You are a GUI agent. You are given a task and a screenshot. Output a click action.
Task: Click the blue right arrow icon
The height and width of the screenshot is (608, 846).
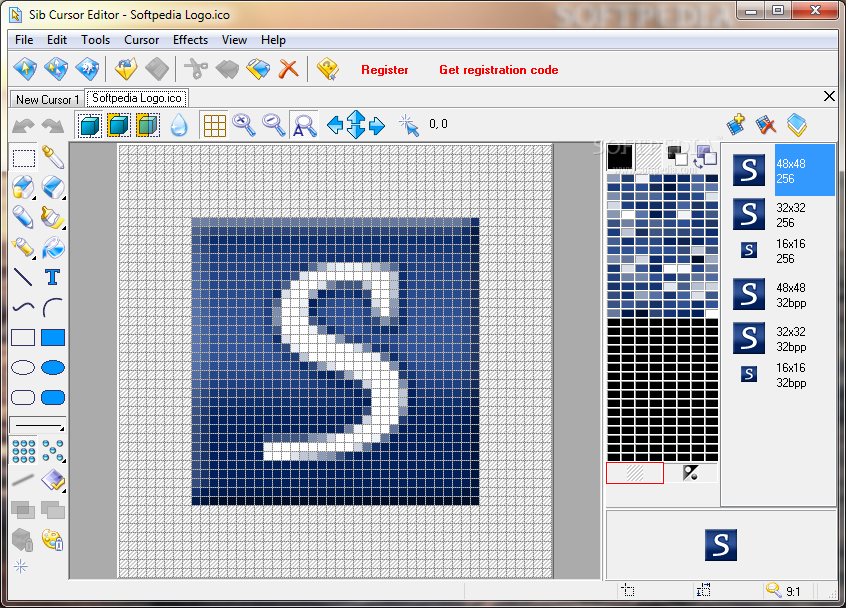tap(377, 125)
